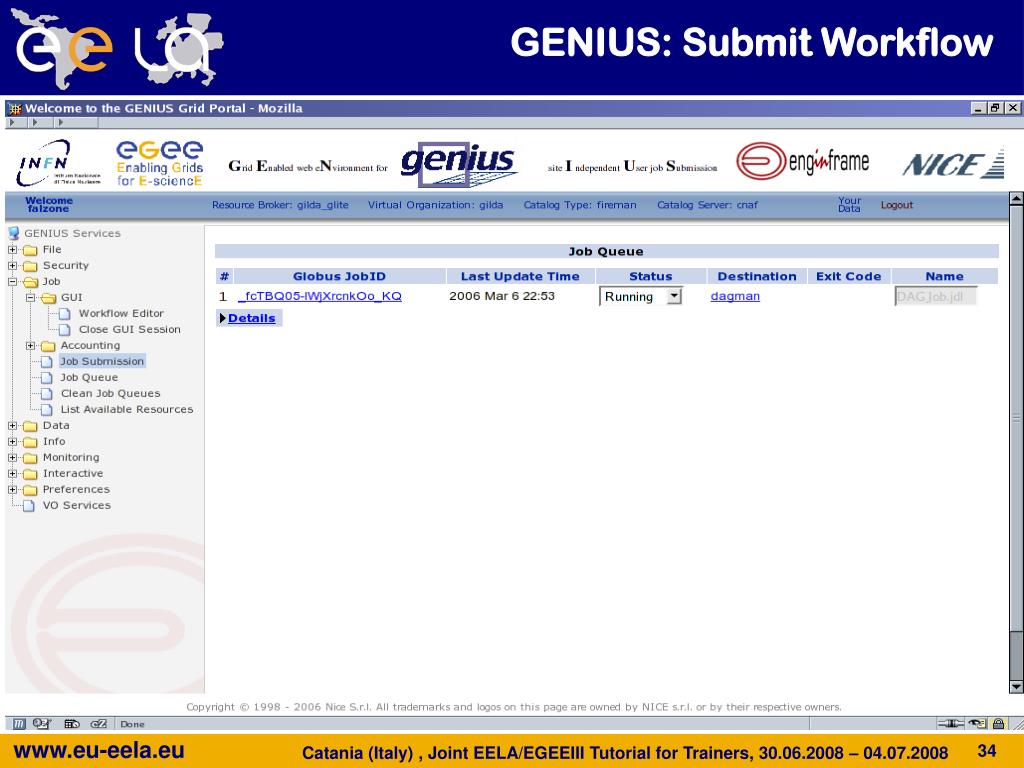Click the '2006 Mar 6 22:53' cell

click(502, 296)
